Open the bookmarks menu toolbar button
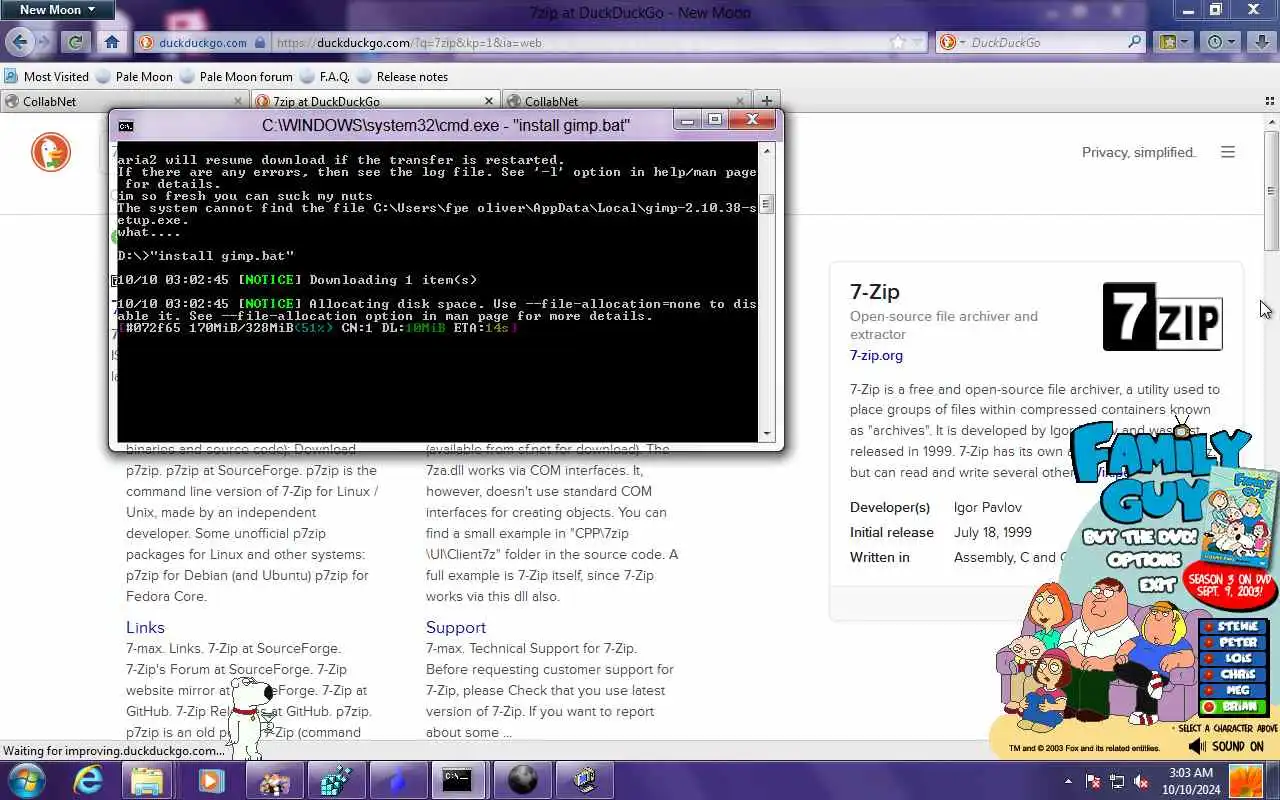1280x800 pixels. click(1174, 42)
